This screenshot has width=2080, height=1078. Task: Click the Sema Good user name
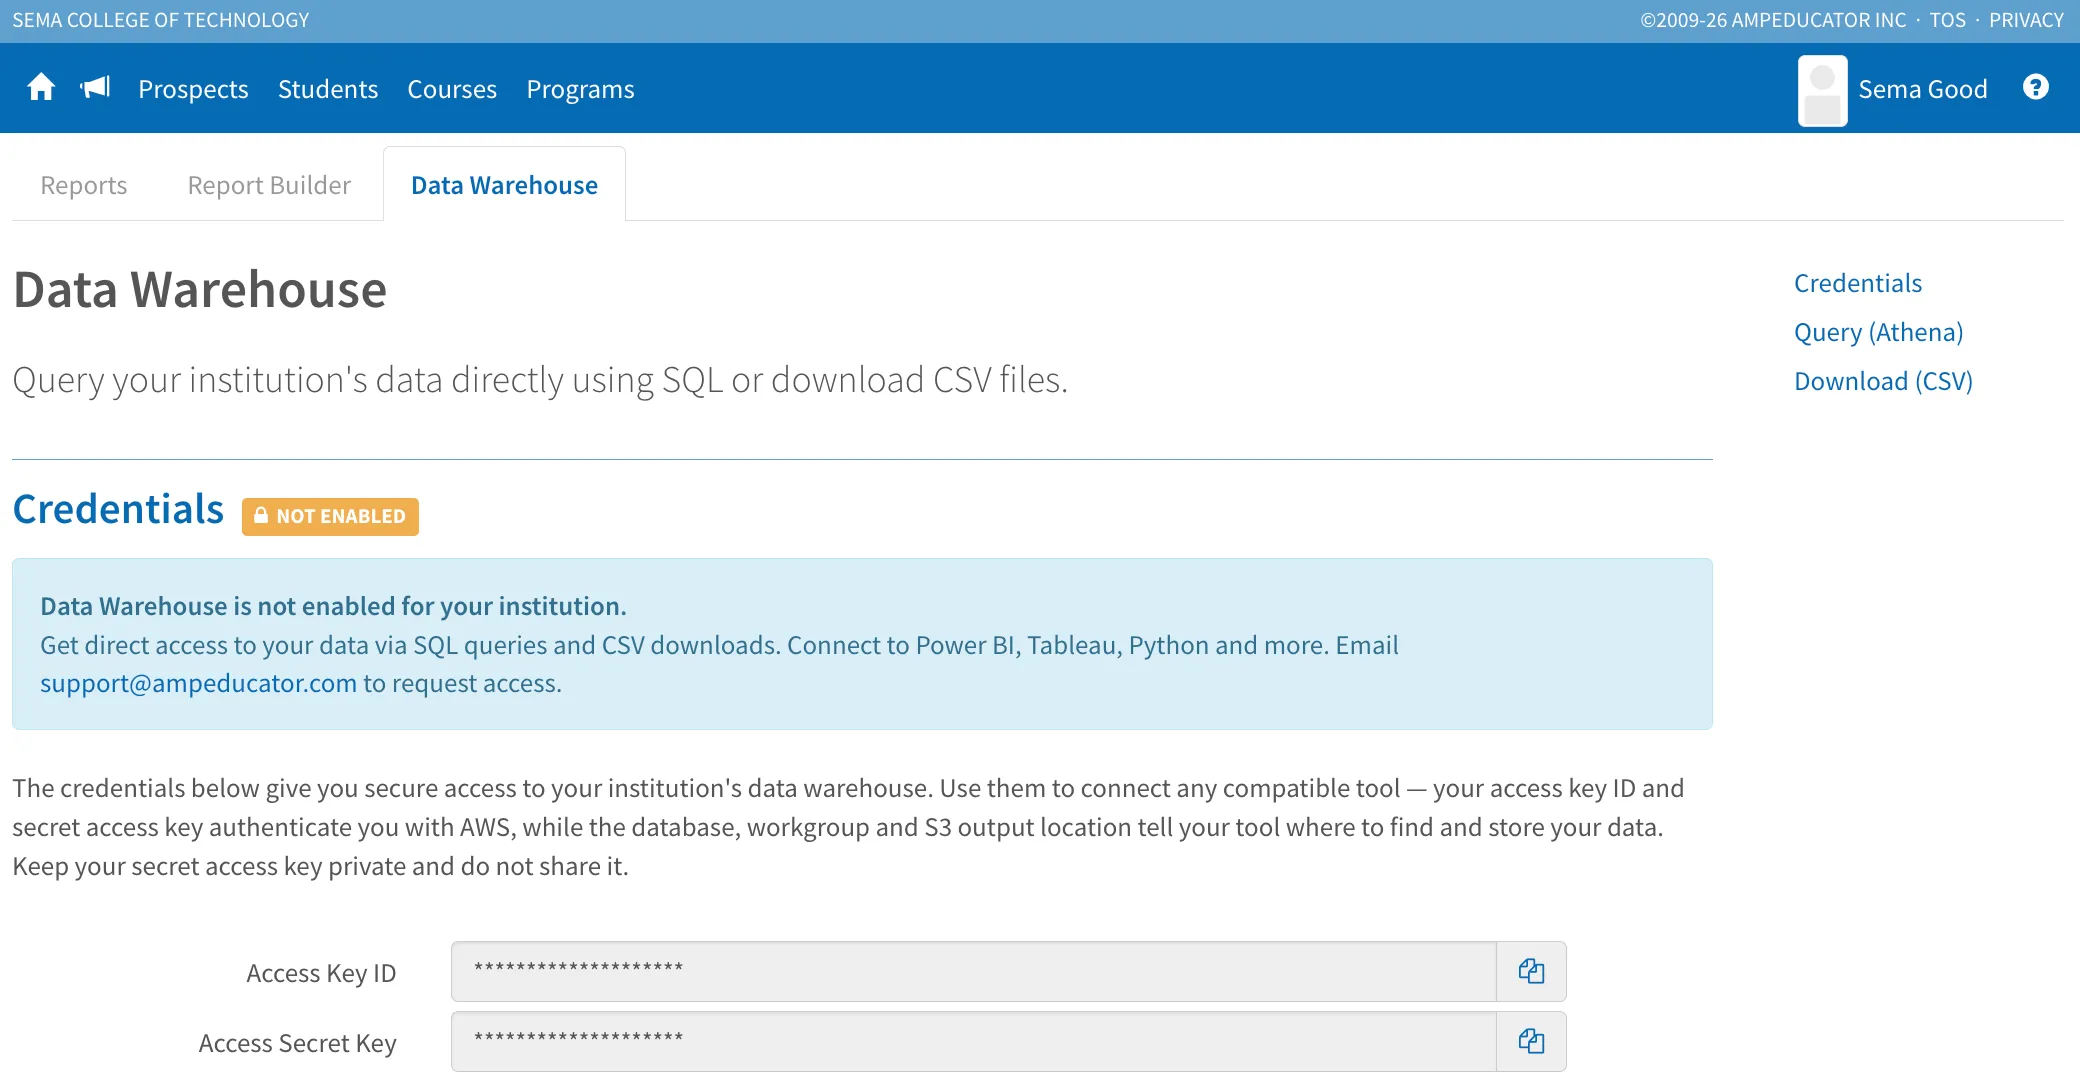(1922, 89)
